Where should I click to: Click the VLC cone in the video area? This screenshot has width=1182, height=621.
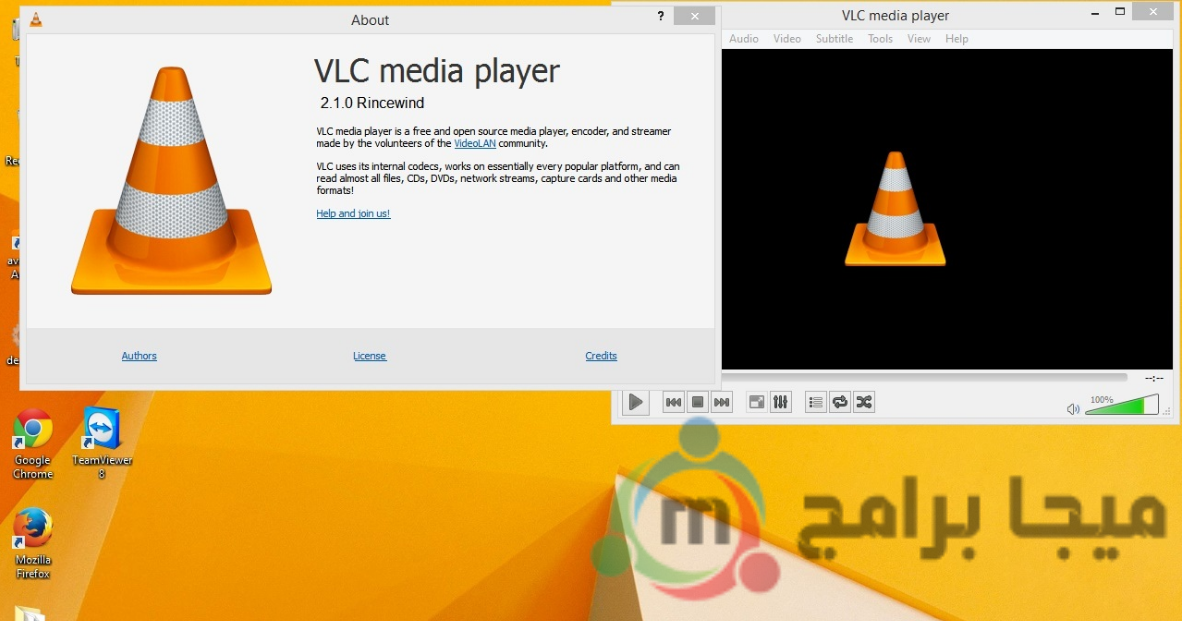(895, 209)
